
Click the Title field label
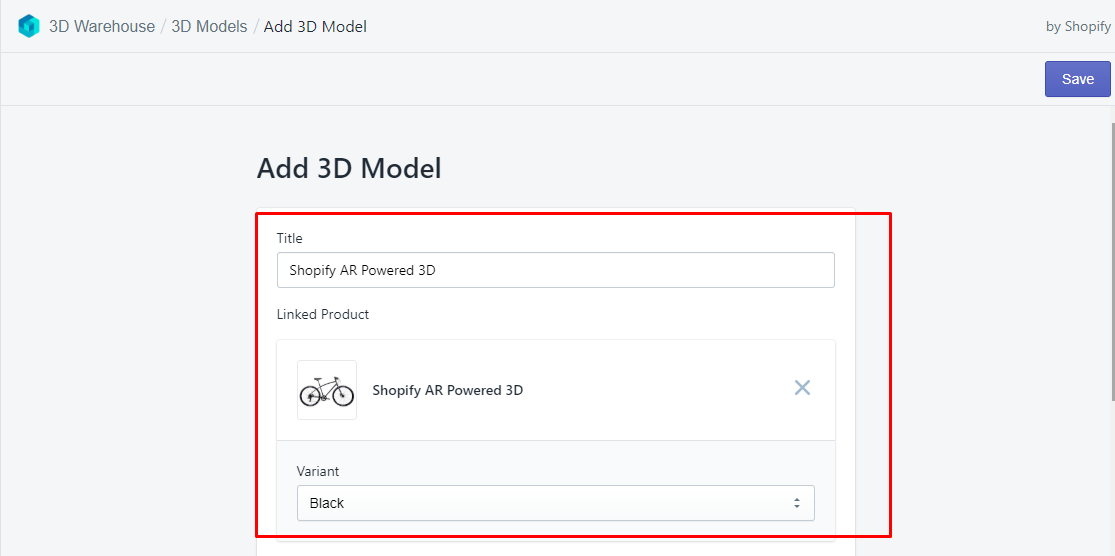click(x=290, y=238)
